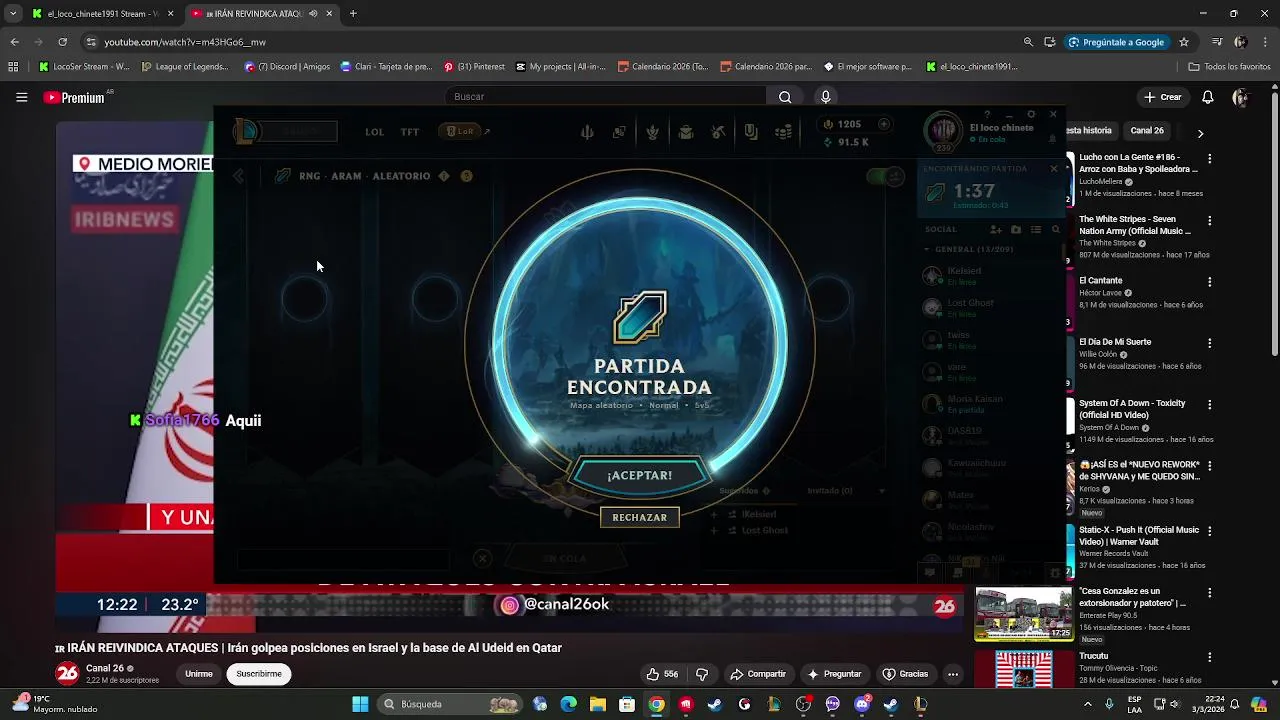Open the profile cards icon in client header
1280x720 pixels.
[x=620, y=132]
